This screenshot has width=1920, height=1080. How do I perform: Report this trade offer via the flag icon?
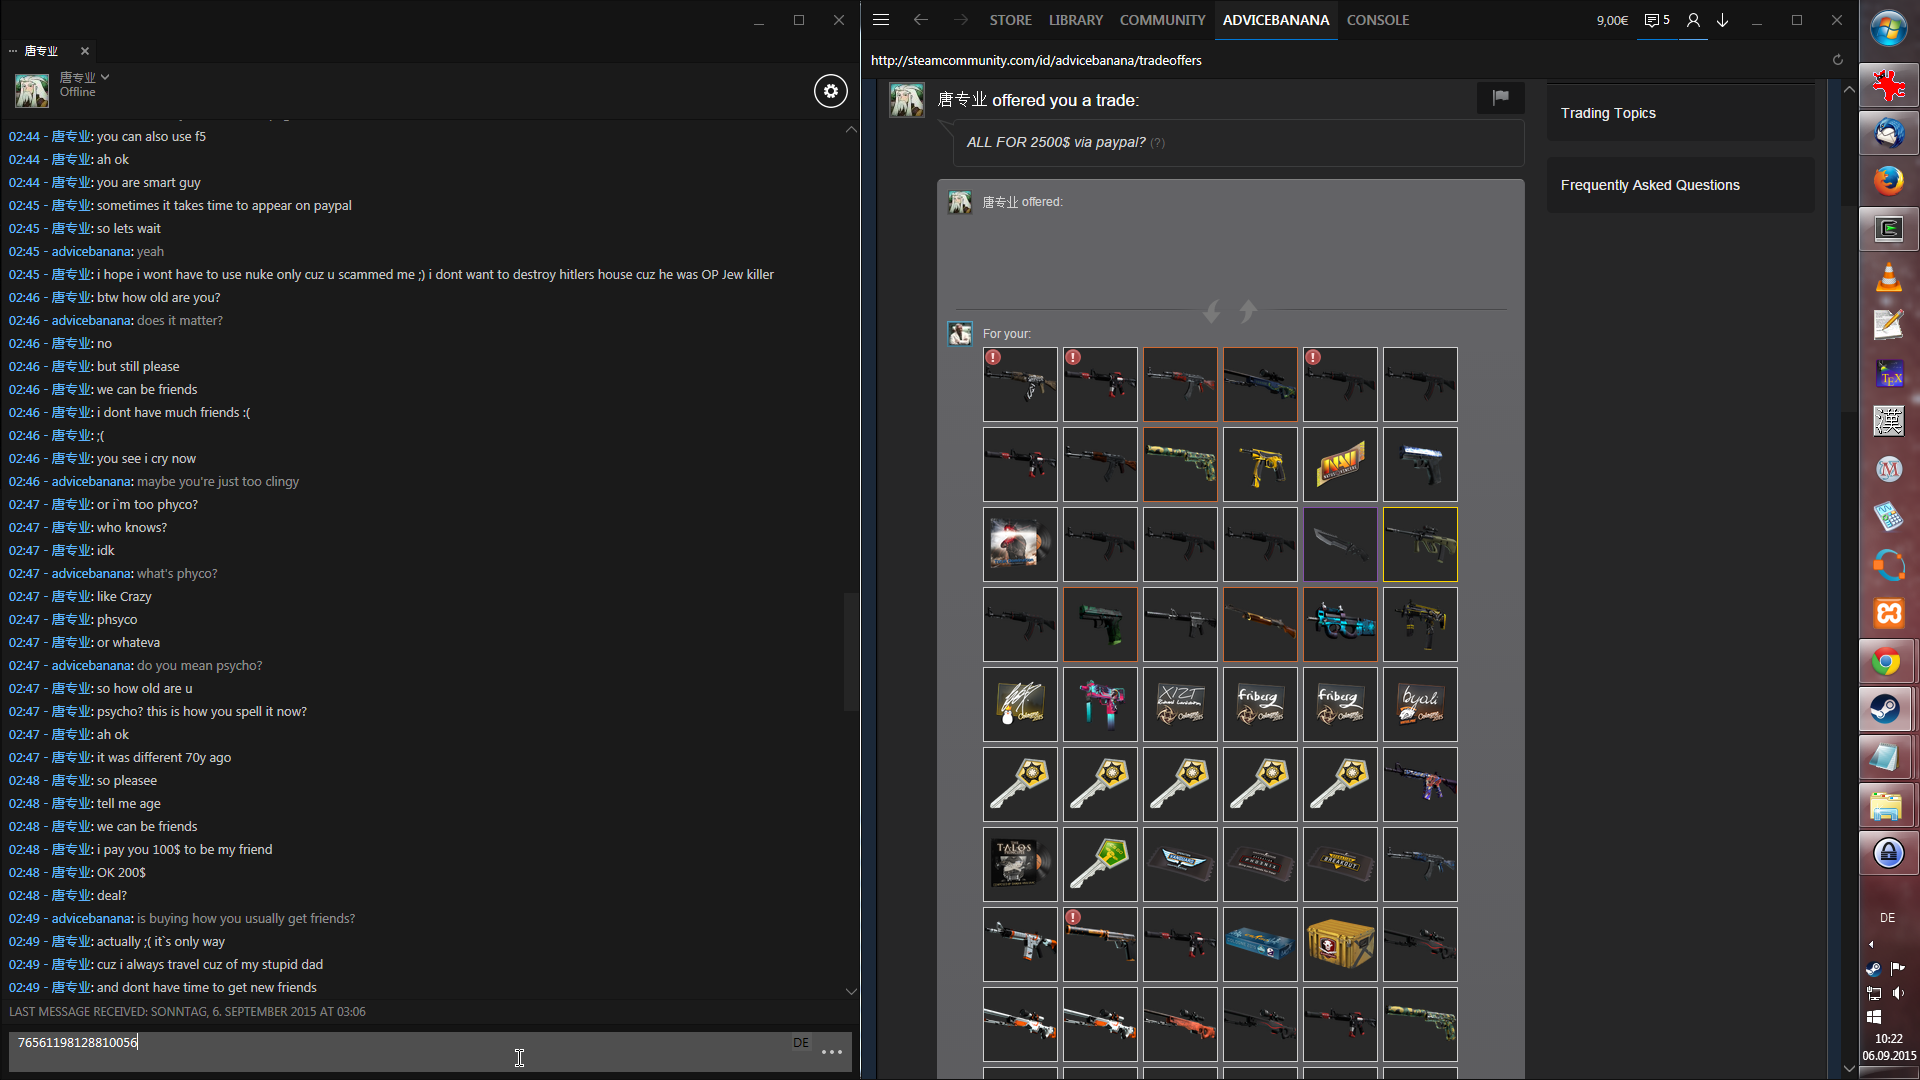click(x=1500, y=97)
